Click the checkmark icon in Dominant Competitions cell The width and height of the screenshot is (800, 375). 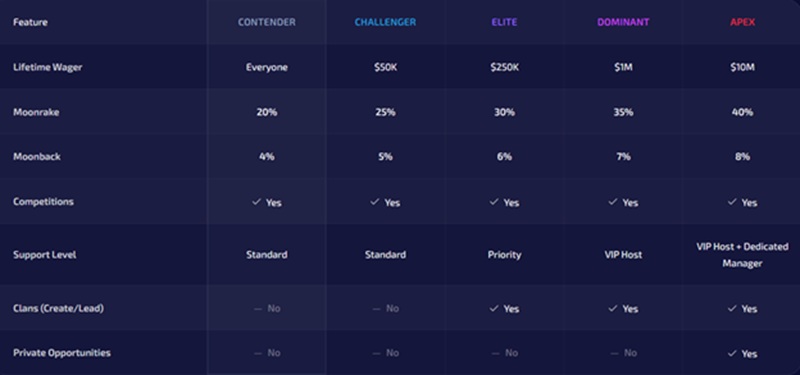613,202
